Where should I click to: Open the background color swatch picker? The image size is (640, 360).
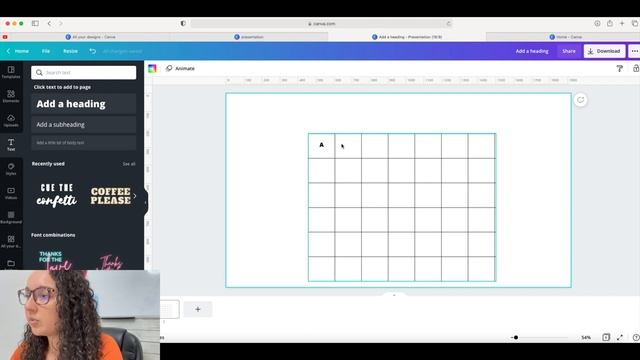tap(152, 68)
